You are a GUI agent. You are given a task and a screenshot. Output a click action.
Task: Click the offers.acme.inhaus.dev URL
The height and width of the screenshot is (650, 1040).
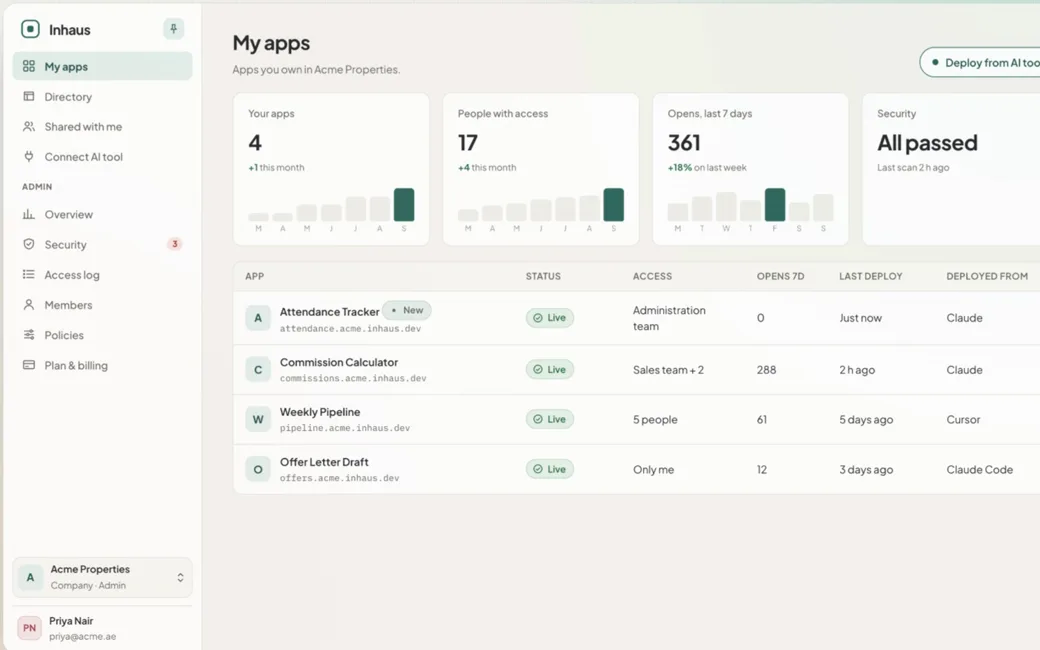coord(340,478)
